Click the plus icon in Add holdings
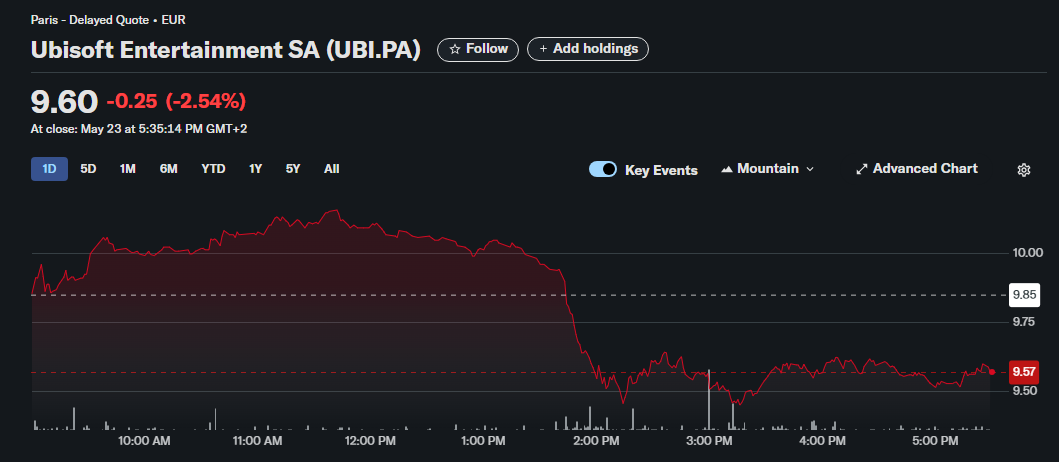This screenshot has width=1059, height=462. (x=543, y=49)
